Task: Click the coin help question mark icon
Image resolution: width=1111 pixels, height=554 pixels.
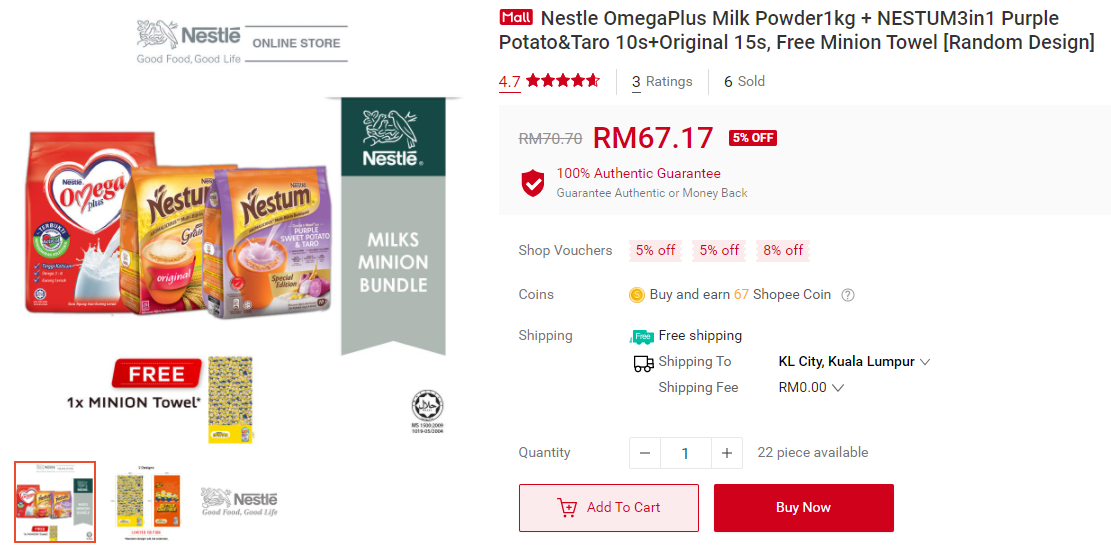Action: point(848,295)
